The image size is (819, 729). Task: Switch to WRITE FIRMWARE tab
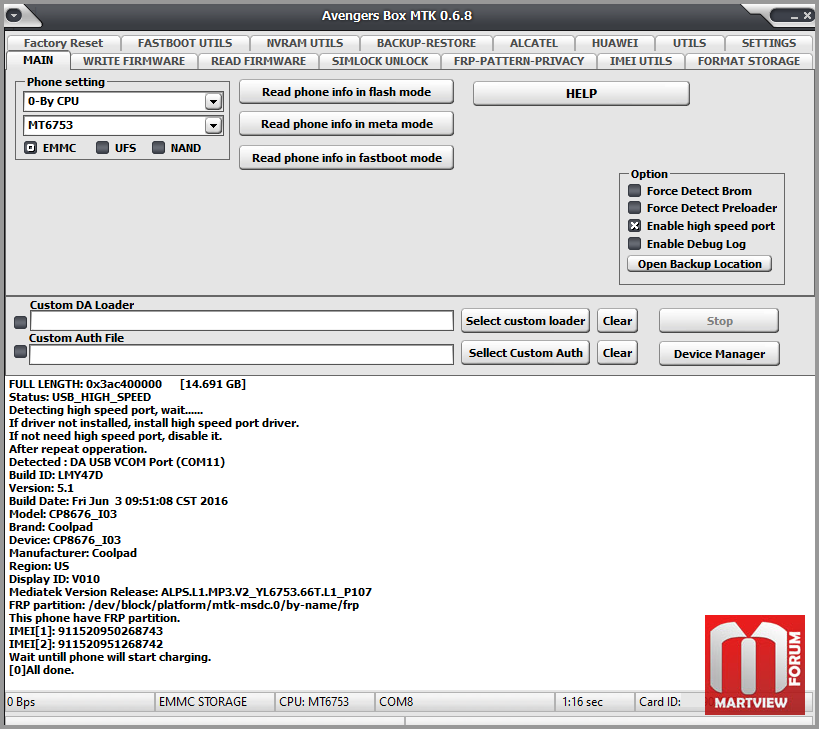click(x=134, y=61)
